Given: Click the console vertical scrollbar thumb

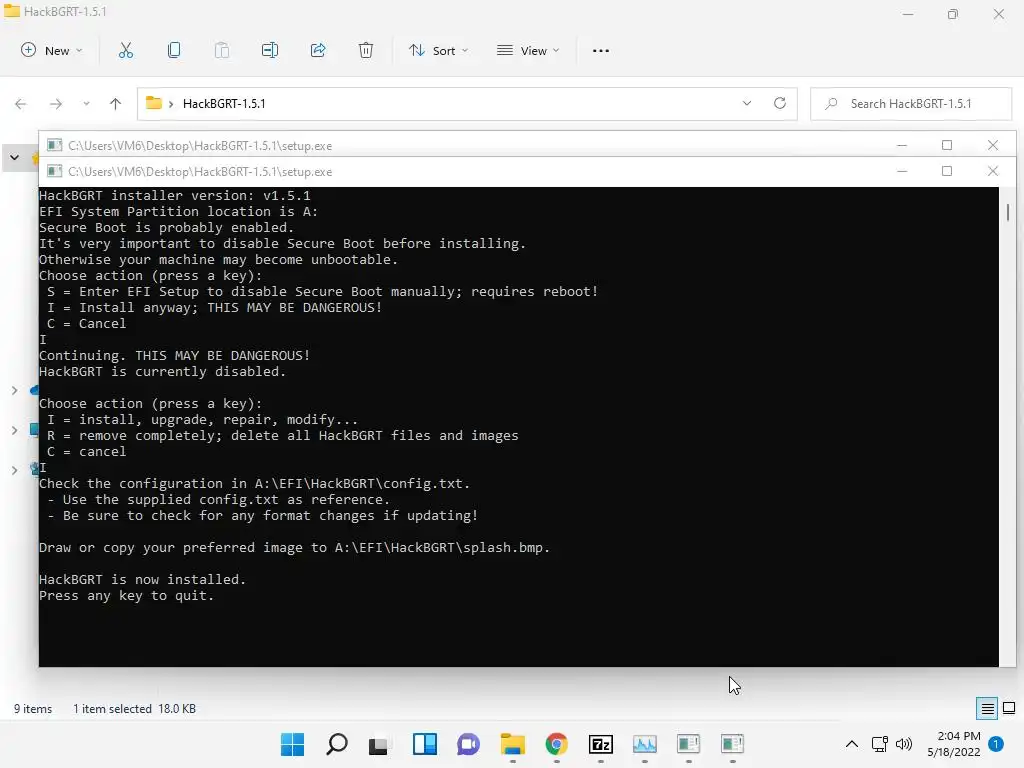Looking at the screenshot, I should (x=1008, y=212).
